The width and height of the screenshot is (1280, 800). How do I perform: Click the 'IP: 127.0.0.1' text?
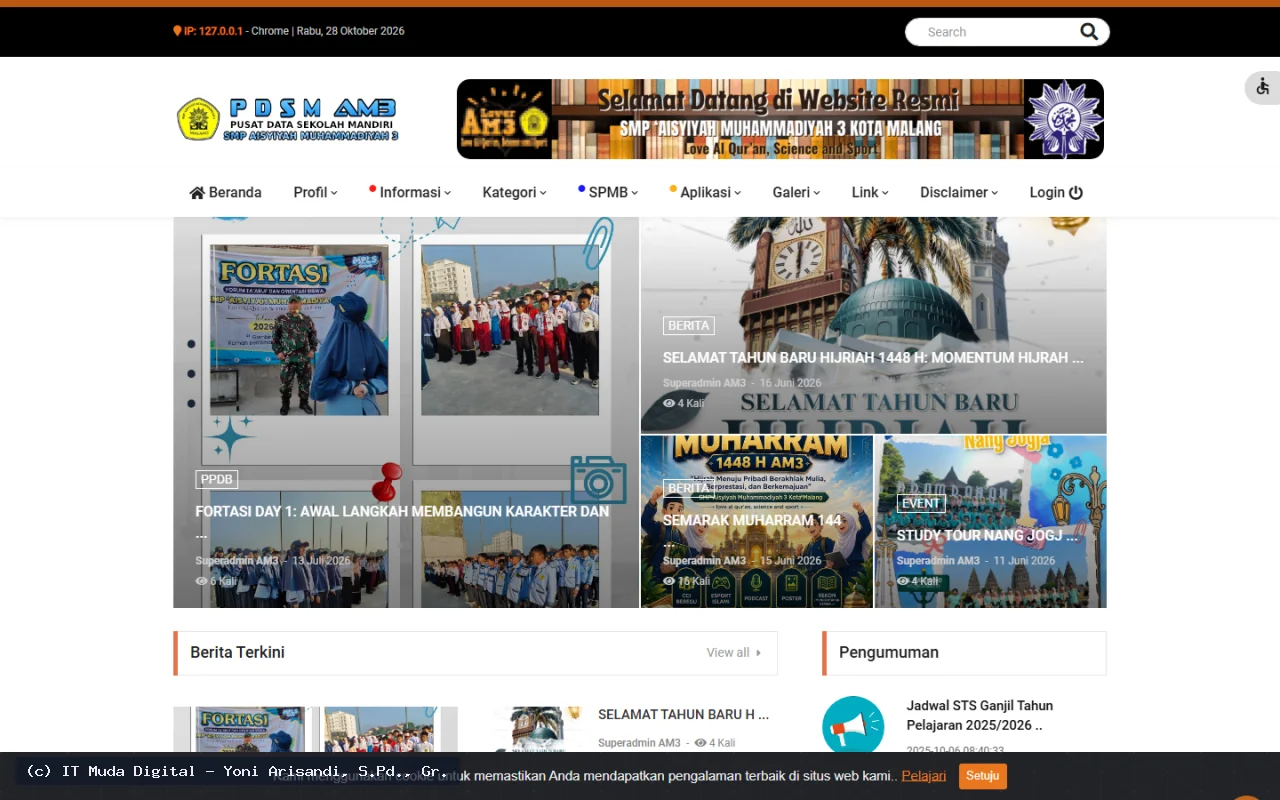coord(213,31)
